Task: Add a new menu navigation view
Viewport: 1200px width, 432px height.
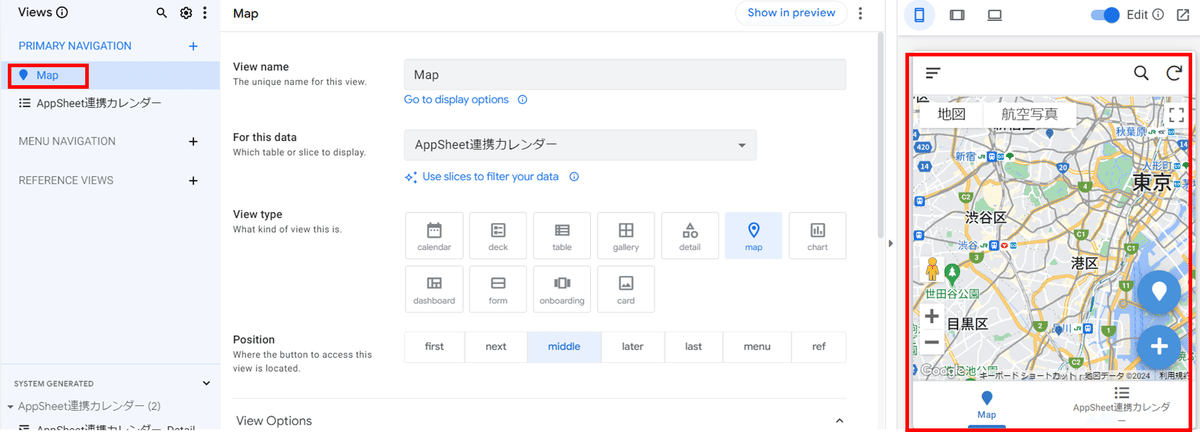Action: (x=193, y=142)
